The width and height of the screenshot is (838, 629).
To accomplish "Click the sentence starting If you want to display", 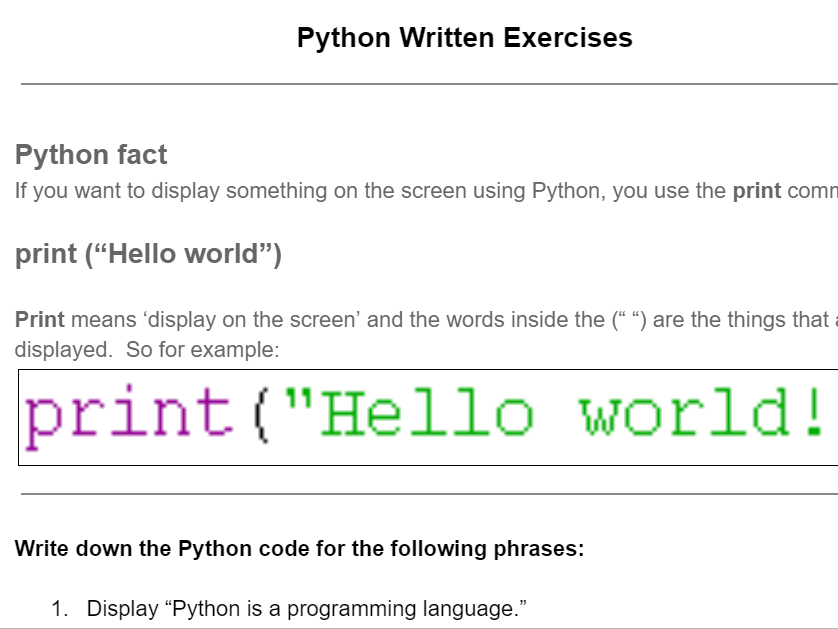I will coord(200,190).
